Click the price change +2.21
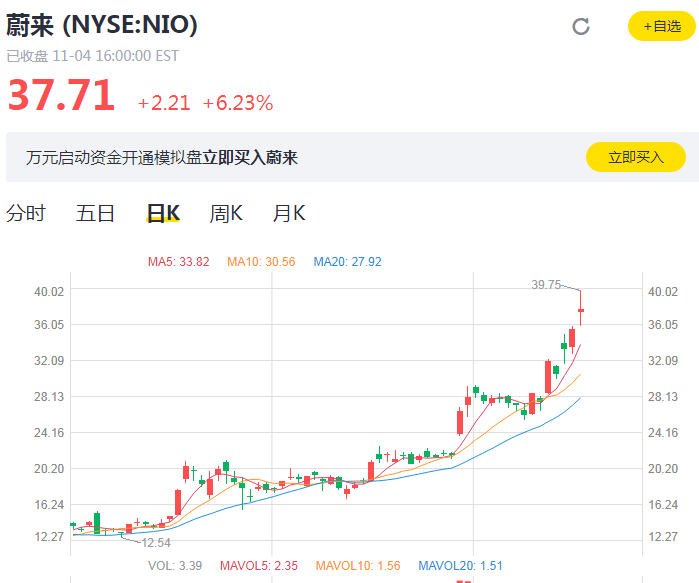 click(164, 103)
